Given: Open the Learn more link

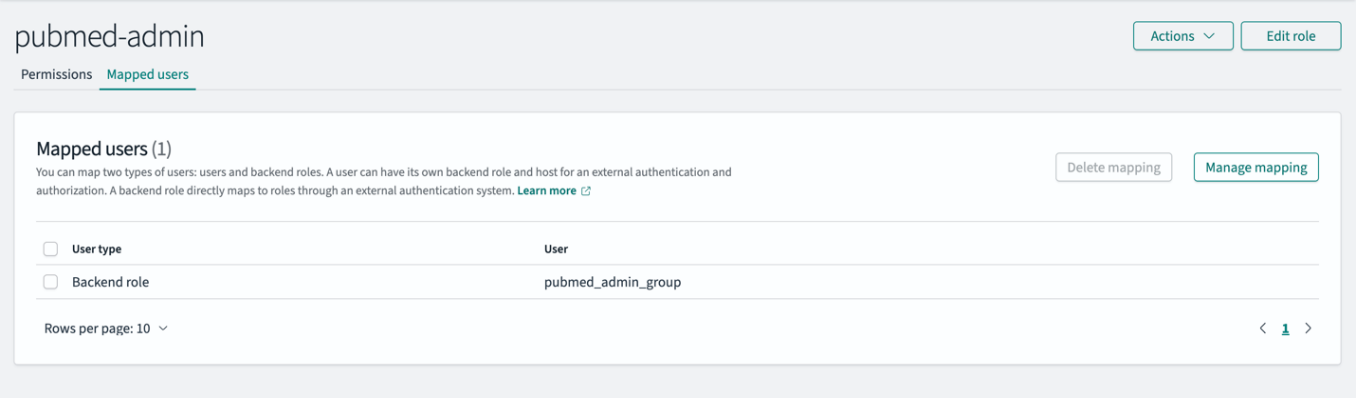Looking at the screenshot, I should pyautogui.click(x=554, y=190).
